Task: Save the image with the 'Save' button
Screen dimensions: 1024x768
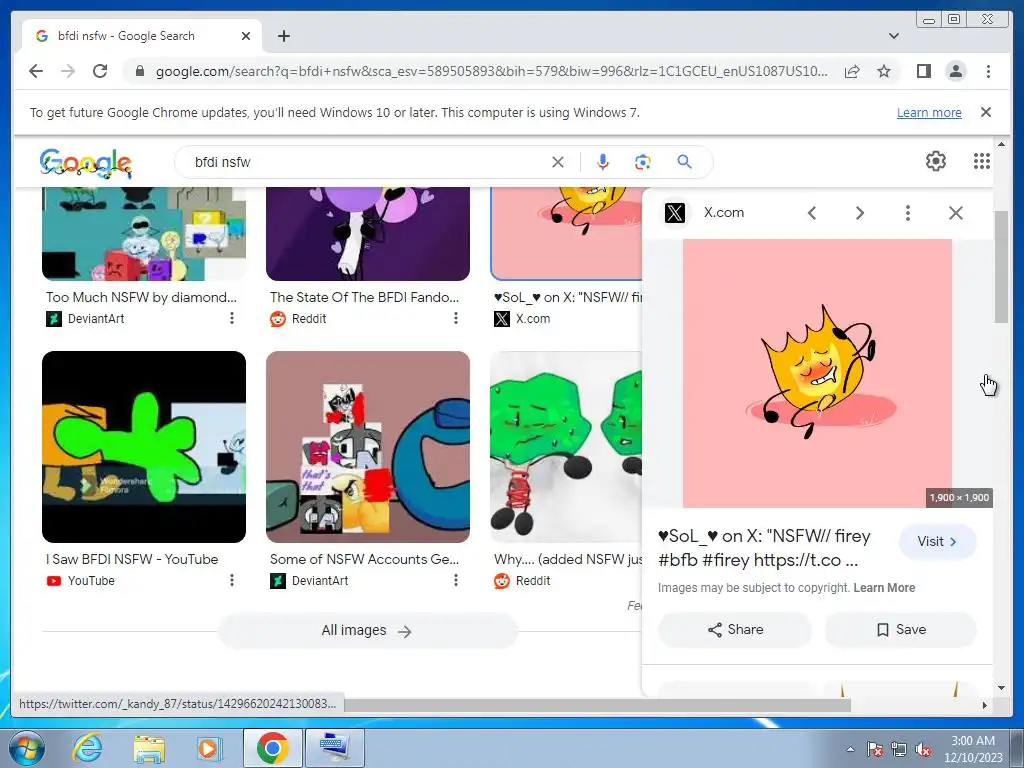Action: (901, 630)
